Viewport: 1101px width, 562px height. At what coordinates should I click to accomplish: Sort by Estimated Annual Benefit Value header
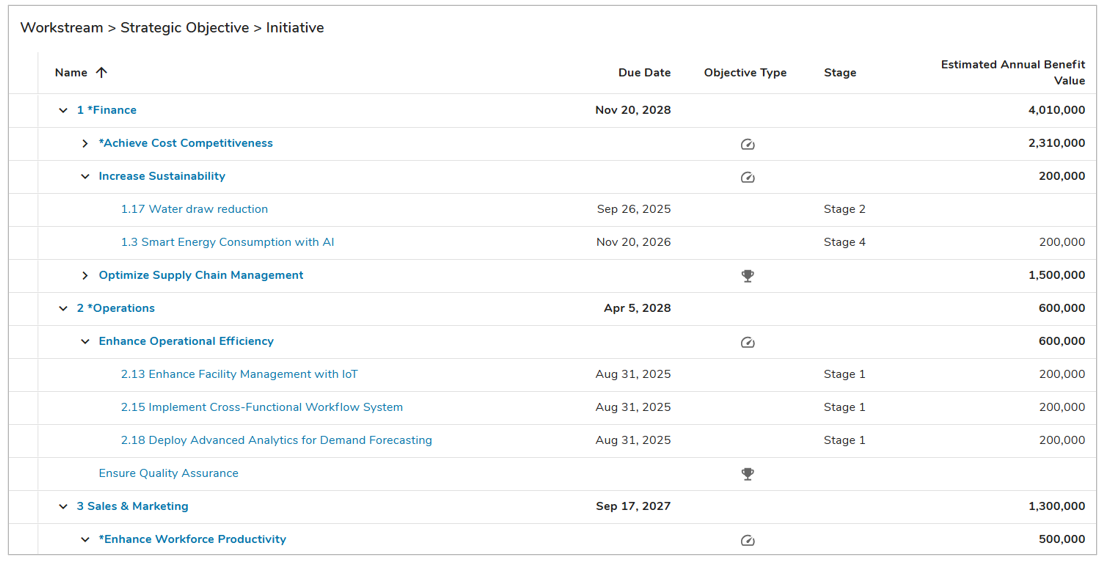(x=1012, y=73)
